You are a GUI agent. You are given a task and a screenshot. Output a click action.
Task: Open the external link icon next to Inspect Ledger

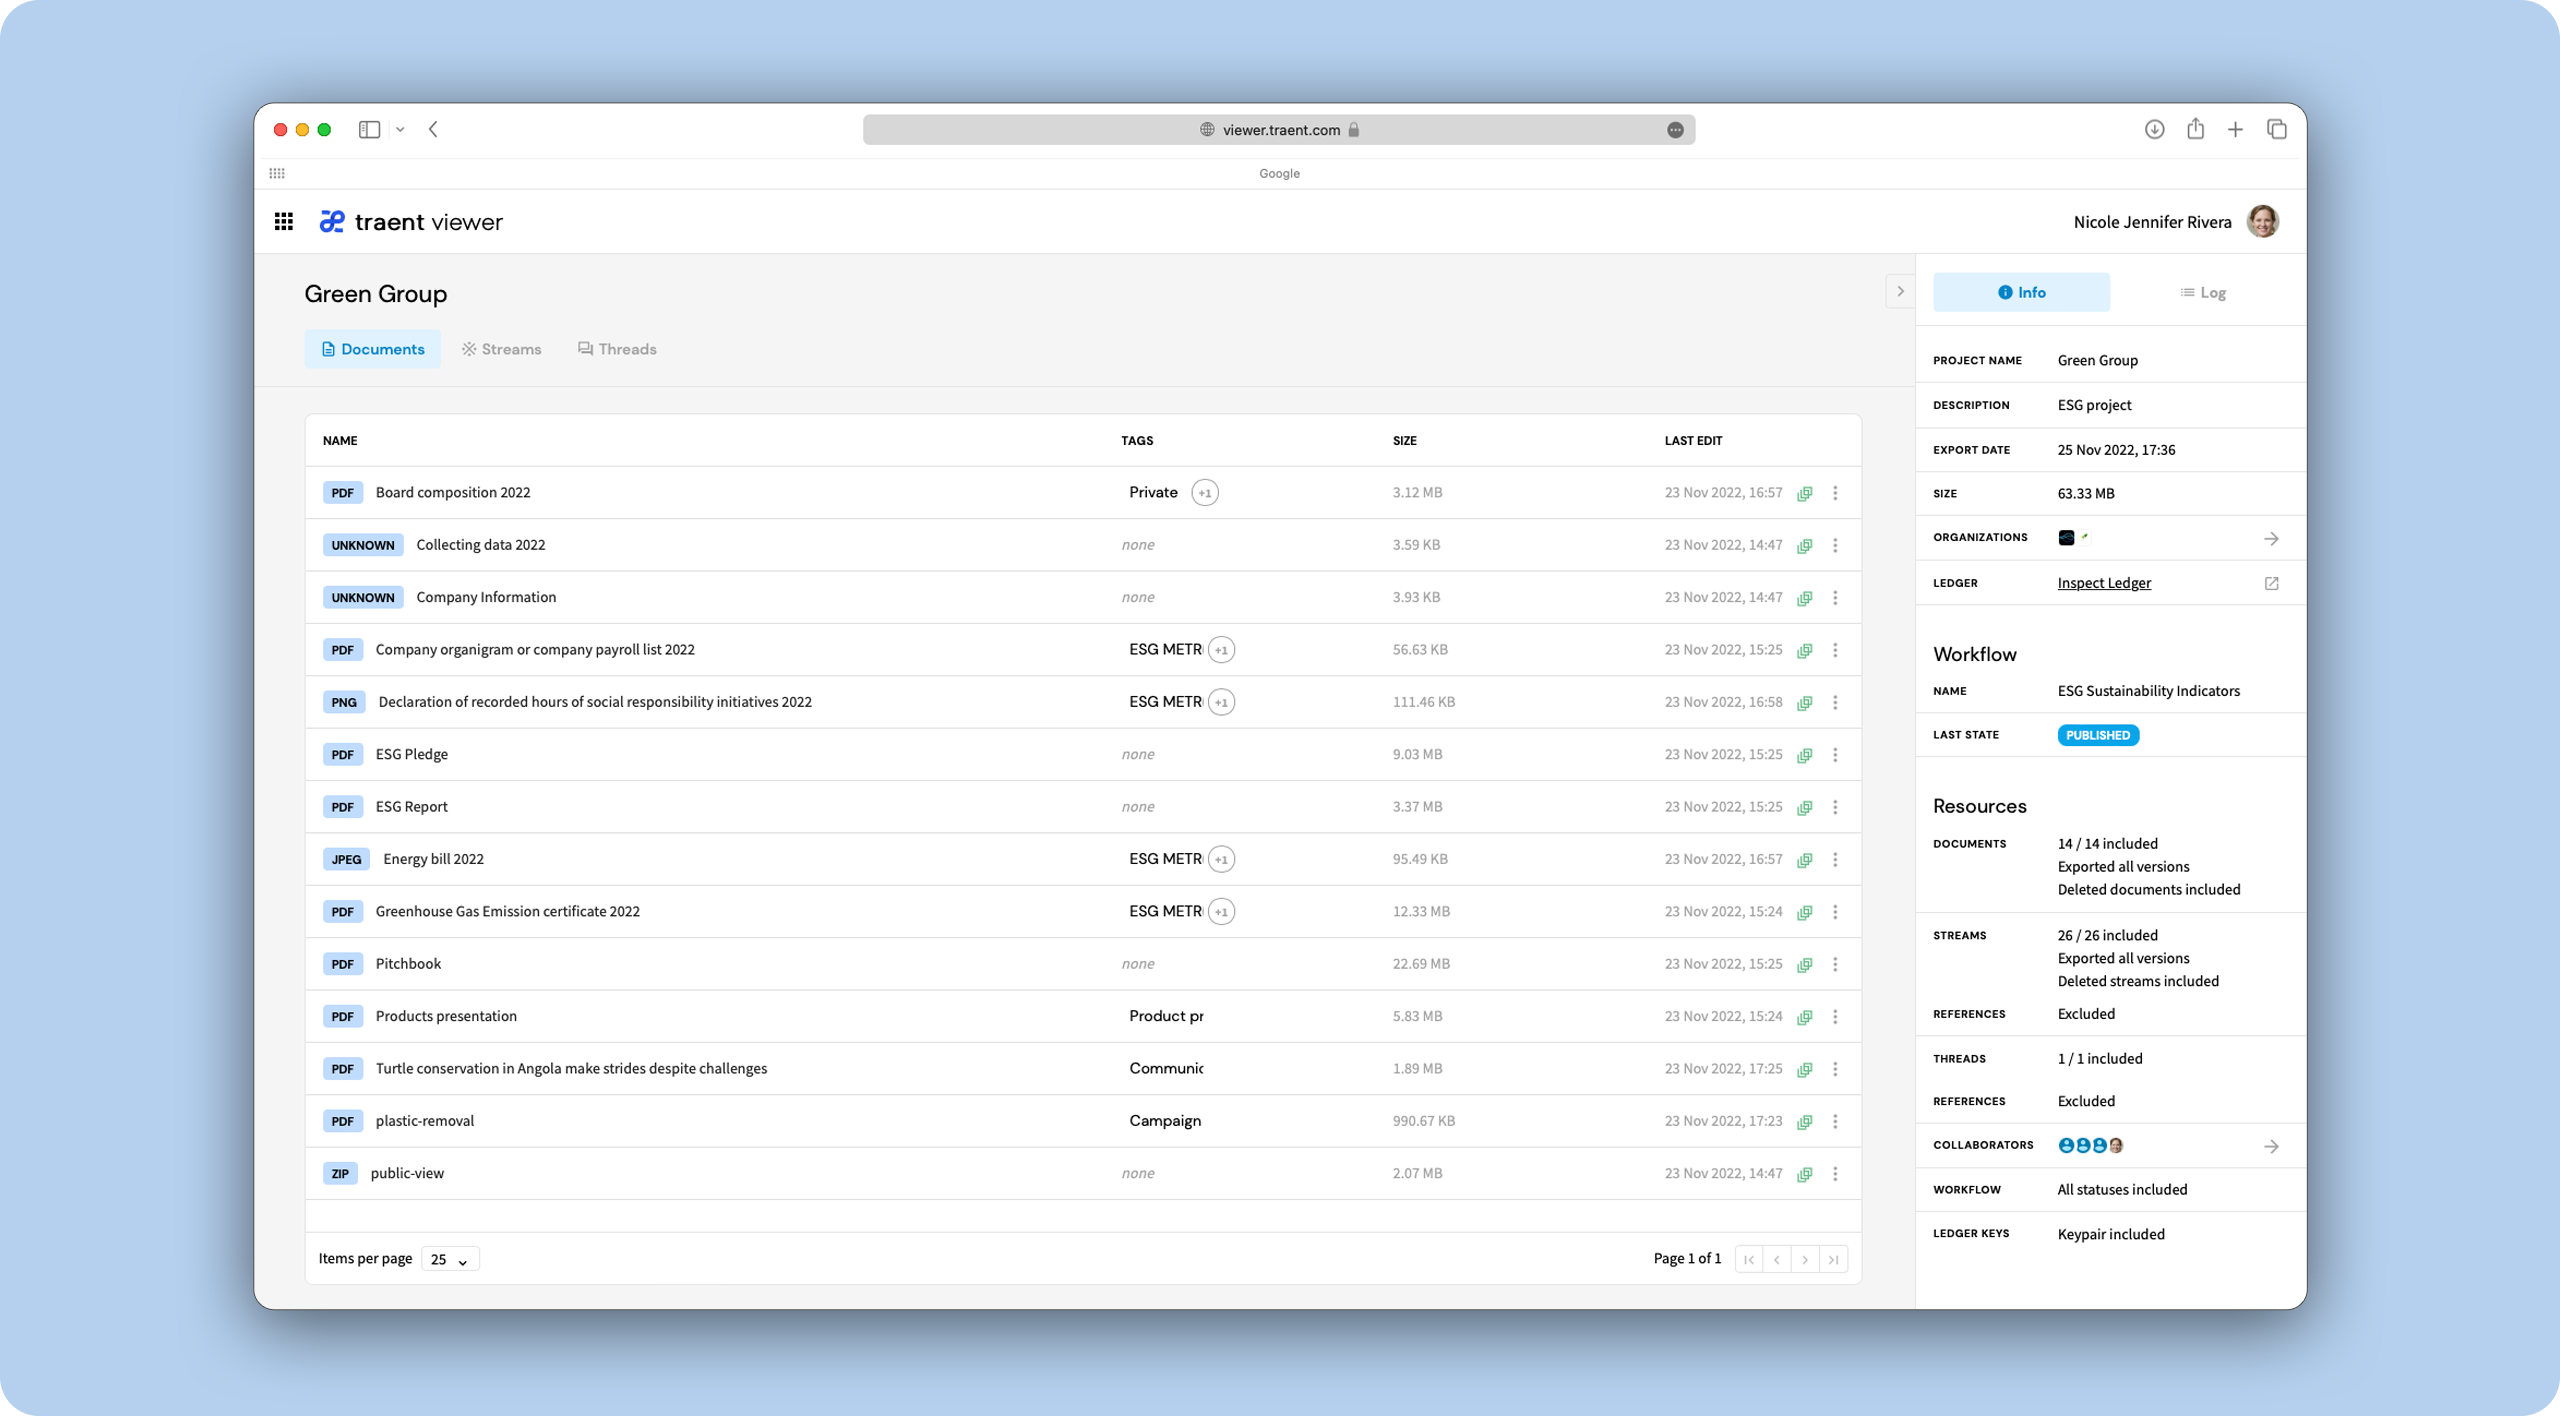[x=2271, y=583]
